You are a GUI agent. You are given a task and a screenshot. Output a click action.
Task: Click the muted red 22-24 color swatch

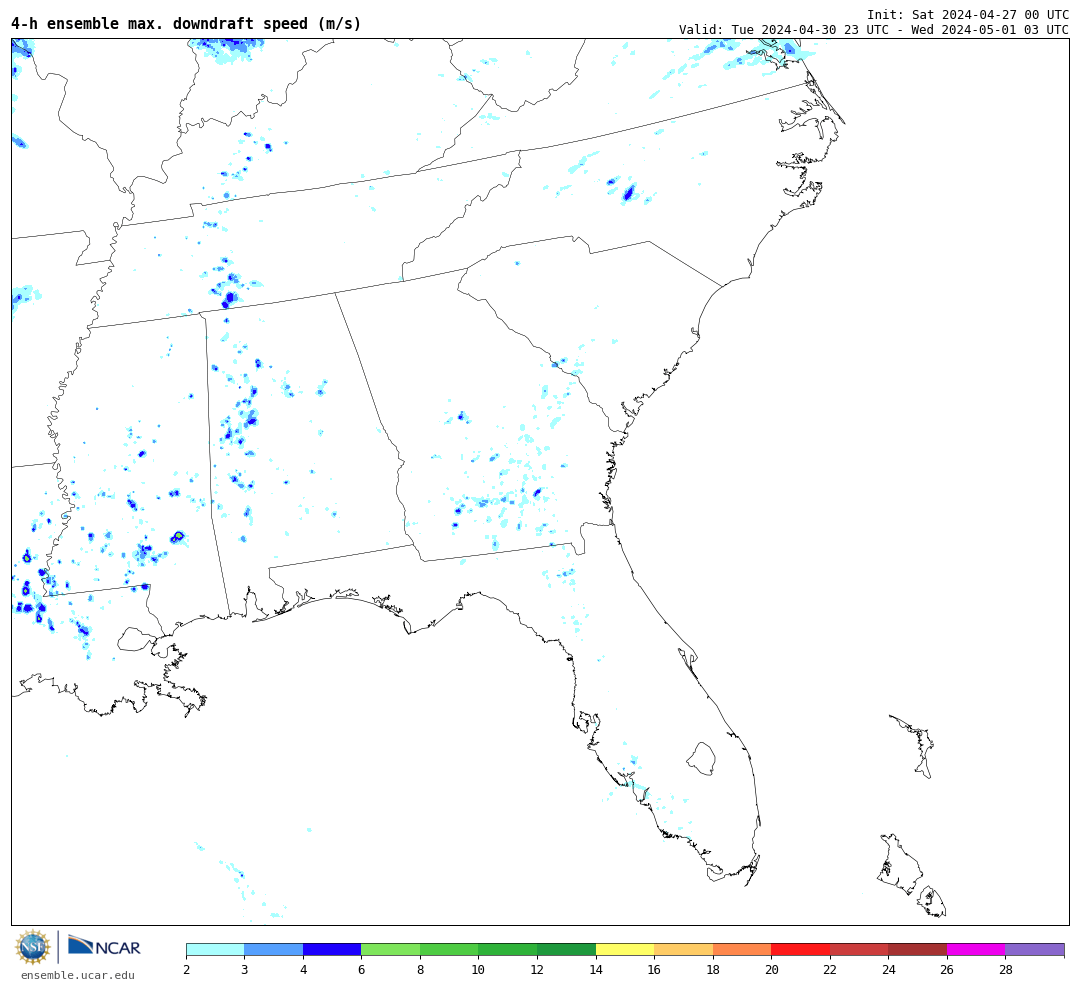pos(859,949)
